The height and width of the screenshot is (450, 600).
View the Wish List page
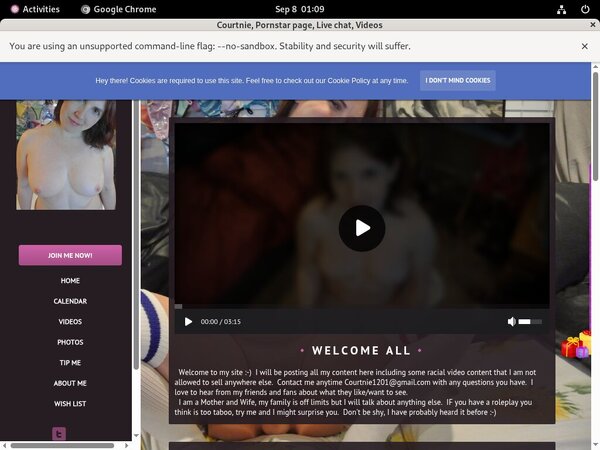click(x=70, y=404)
